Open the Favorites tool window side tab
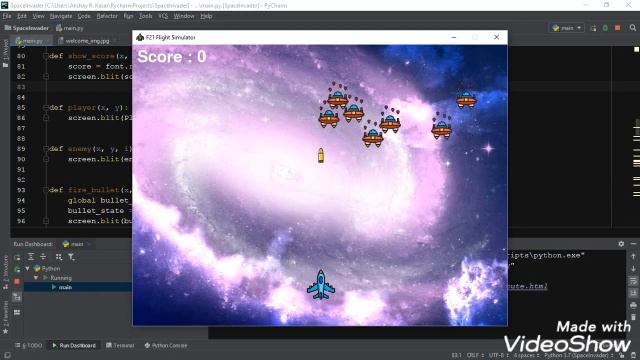This screenshot has width=640, height=360. tap(5, 318)
